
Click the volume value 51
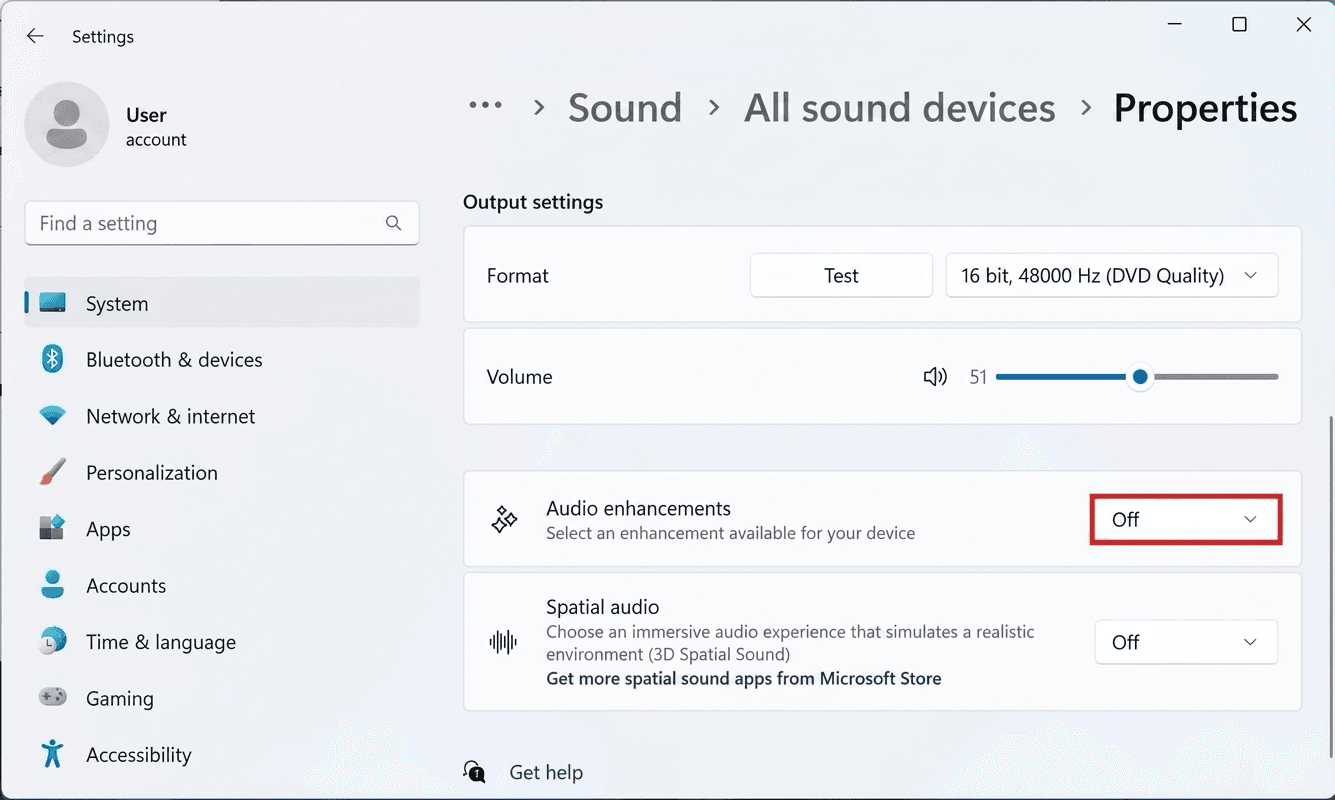[978, 377]
